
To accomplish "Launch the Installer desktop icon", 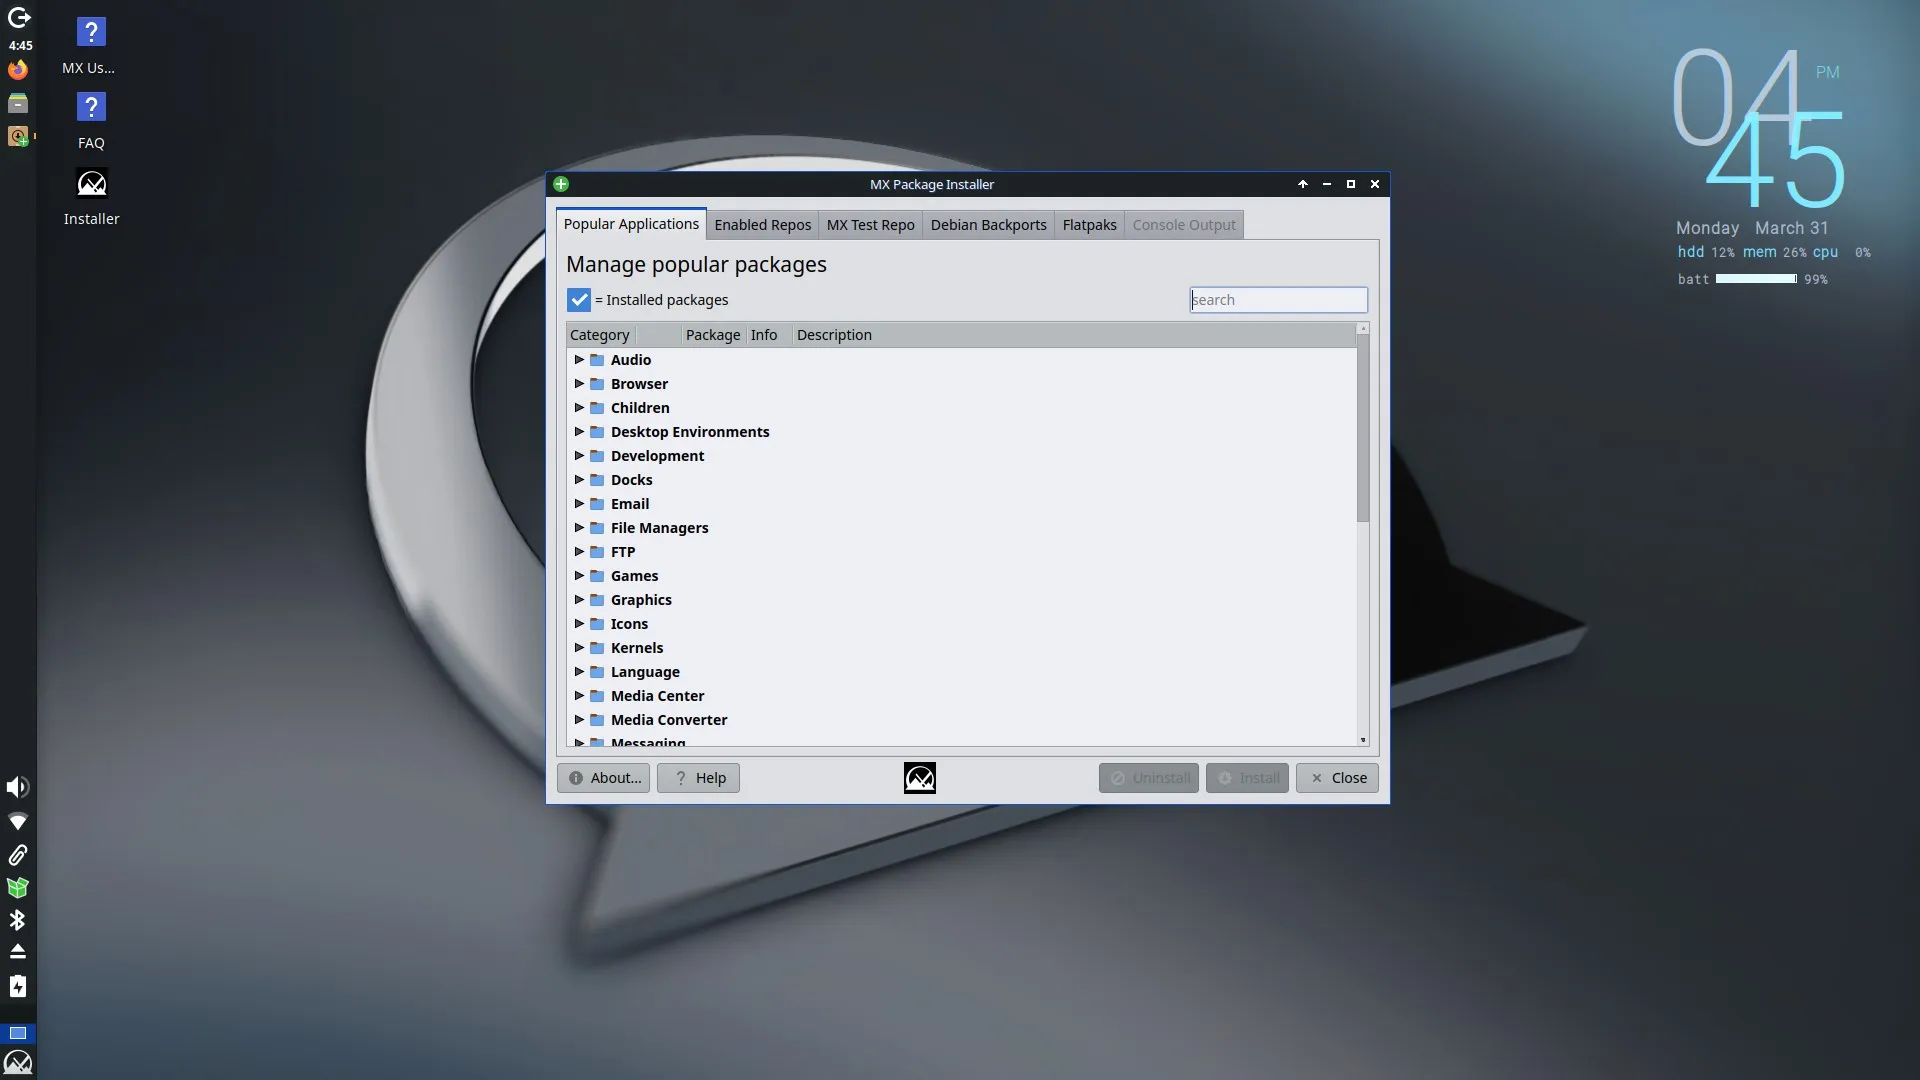I will pyautogui.click(x=91, y=197).
